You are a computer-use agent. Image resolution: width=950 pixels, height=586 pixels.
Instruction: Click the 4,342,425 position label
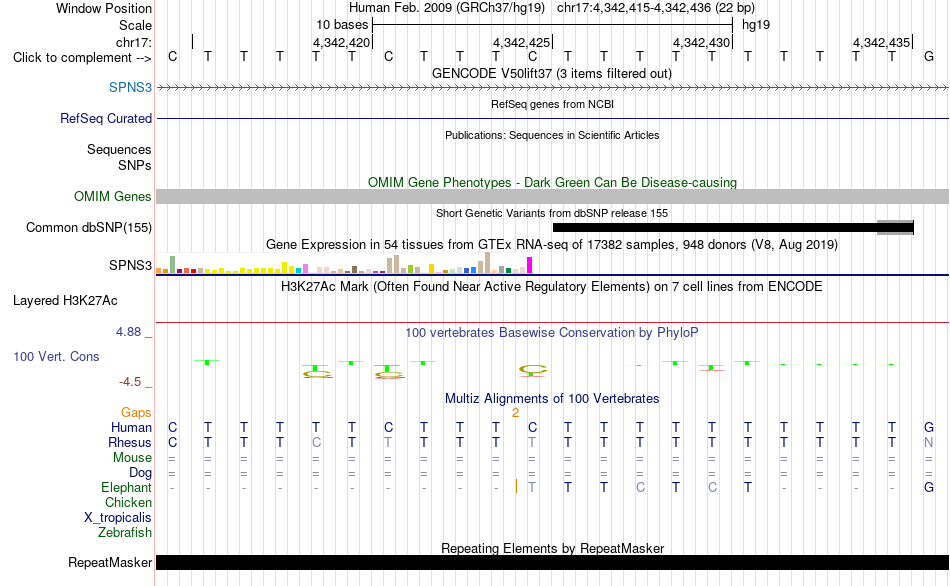tap(521, 42)
